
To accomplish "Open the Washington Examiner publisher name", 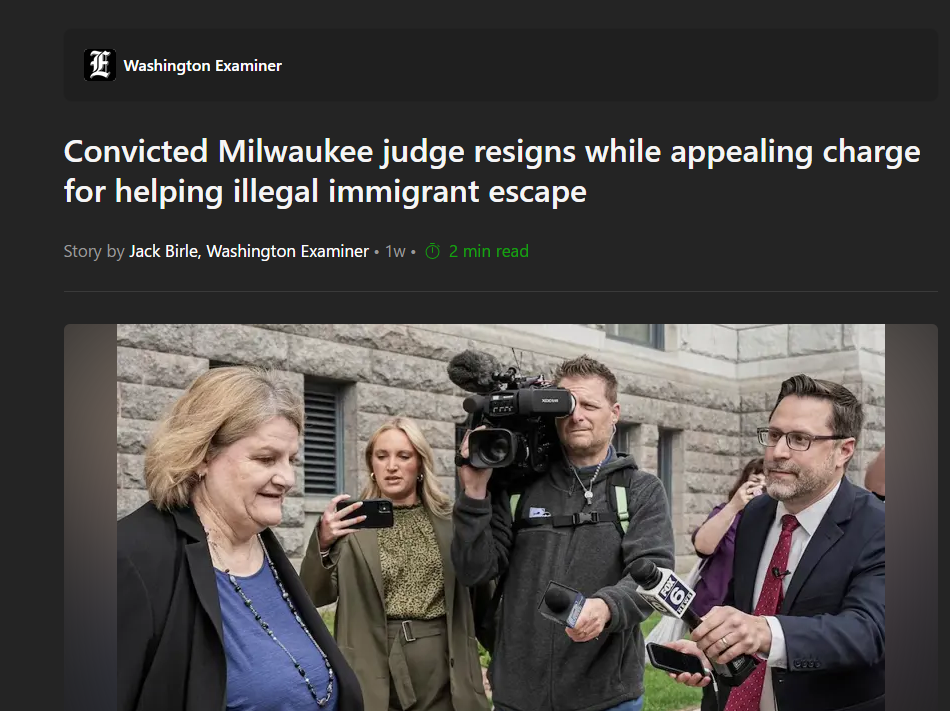I will click(x=202, y=65).
